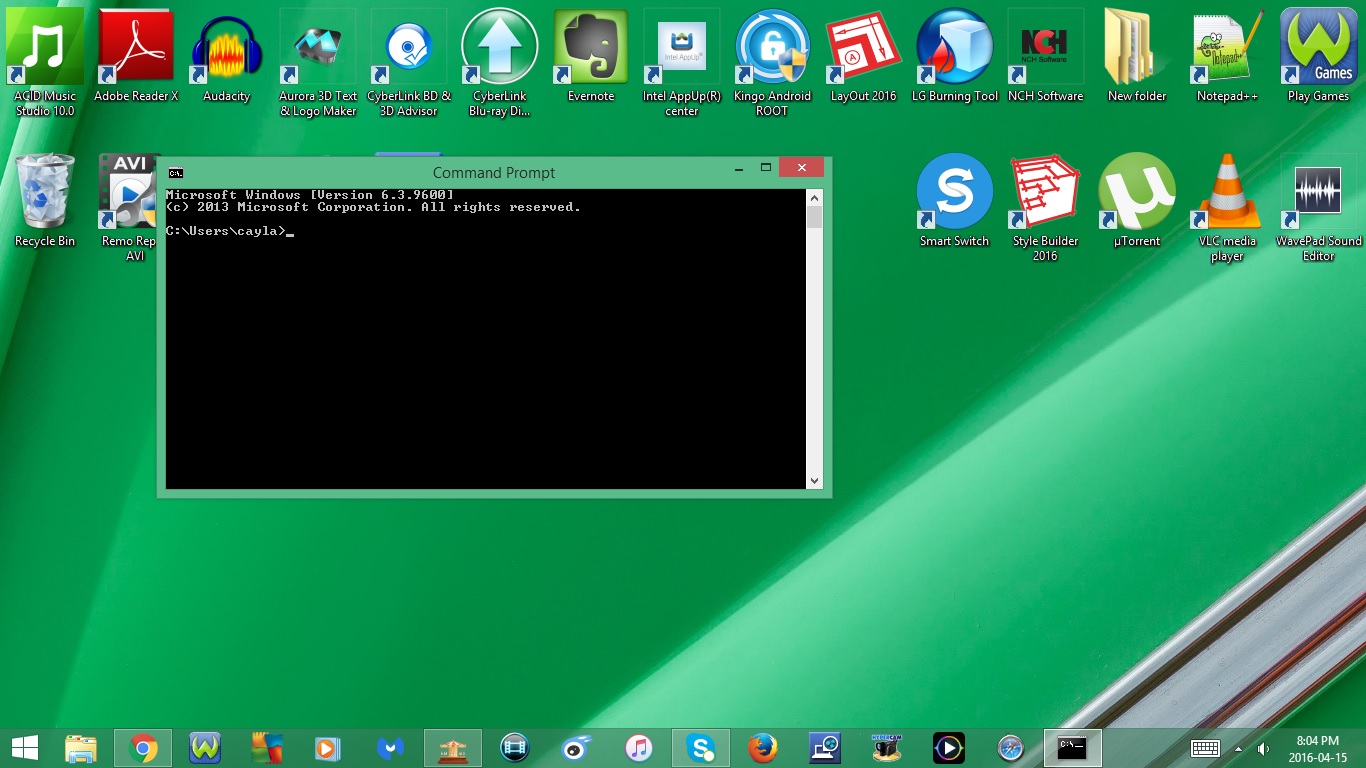
Task: Select the CyberLink Blu-ray Disc shortcut
Action: (x=500, y=62)
